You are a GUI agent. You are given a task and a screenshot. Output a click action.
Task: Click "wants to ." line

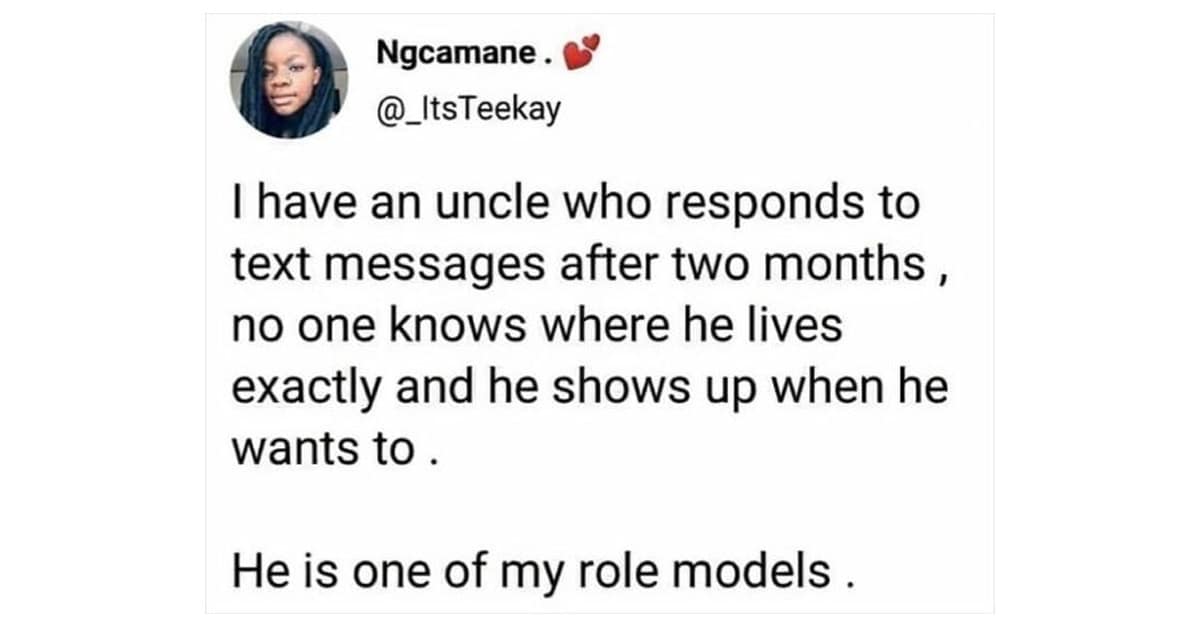(335, 451)
